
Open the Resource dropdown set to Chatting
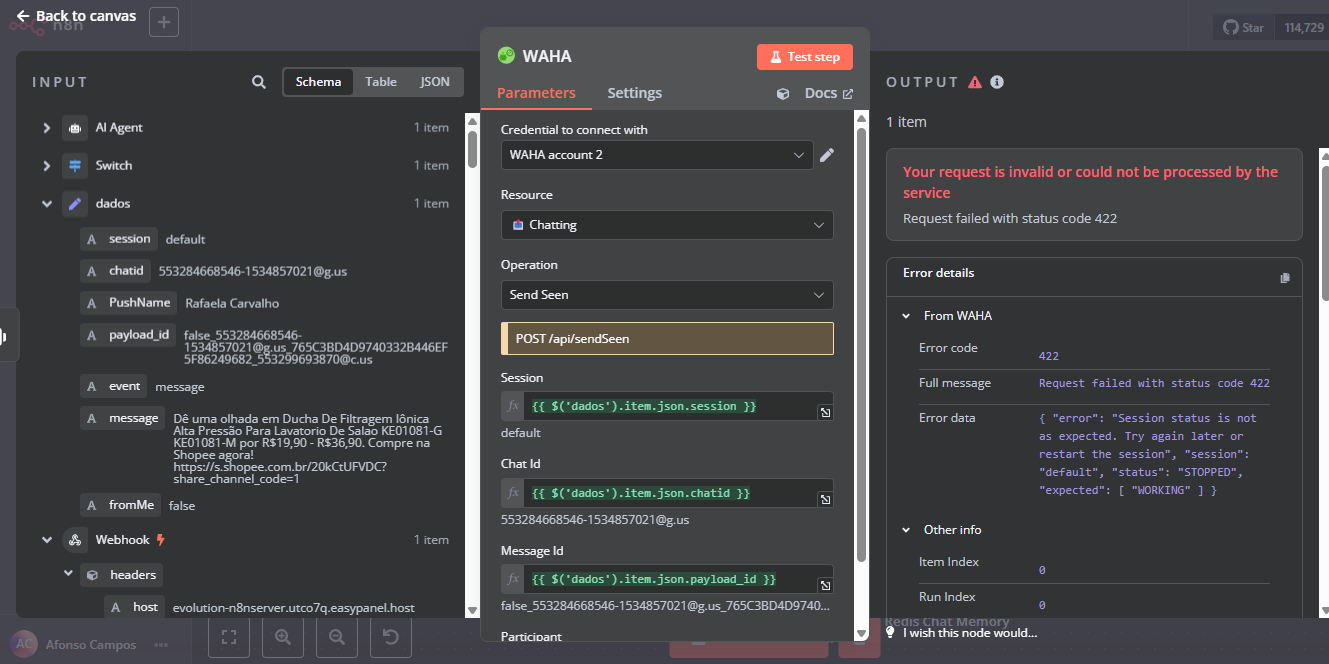coord(667,225)
